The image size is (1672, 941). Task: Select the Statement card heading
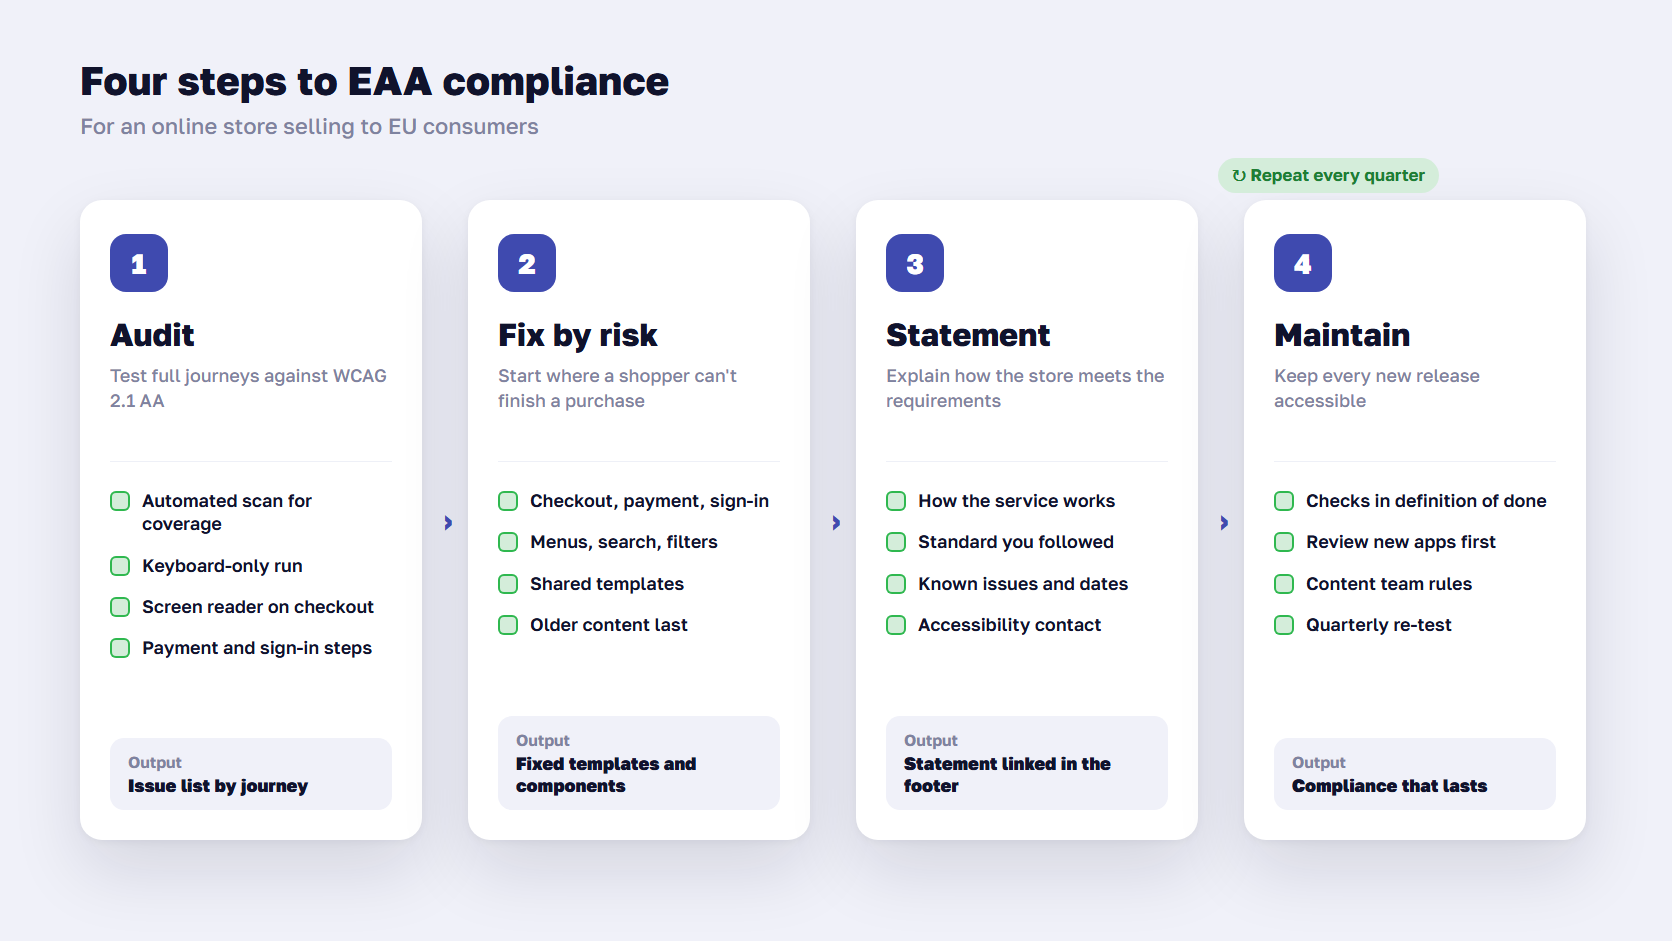tap(968, 335)
